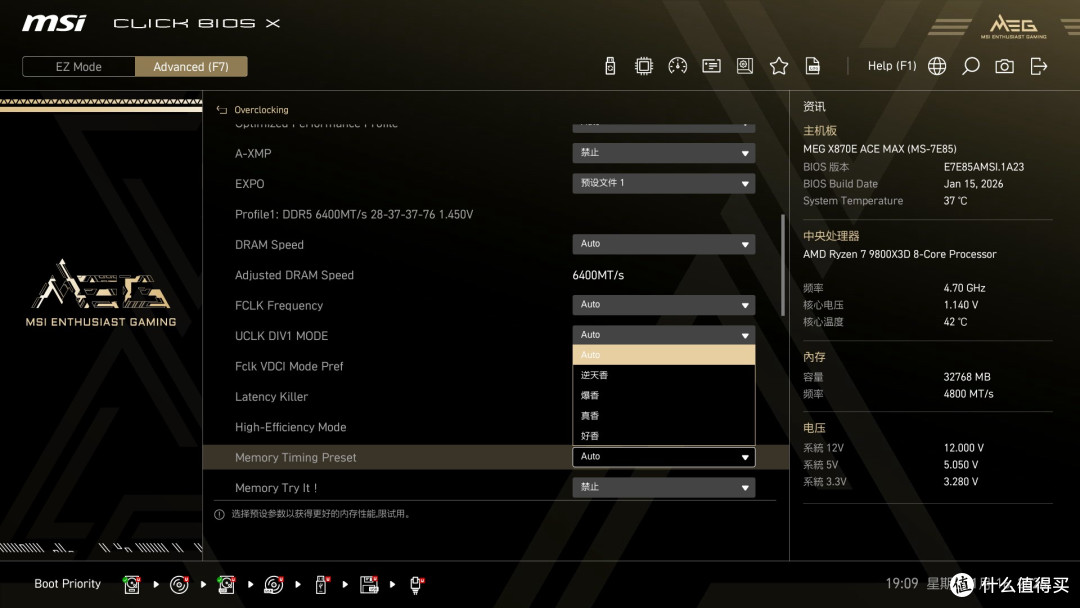Screen dimensions: 1080x608
Task: Open the gear picture settings profile icon
Action: pyautogui.click(x=745, y=66)
